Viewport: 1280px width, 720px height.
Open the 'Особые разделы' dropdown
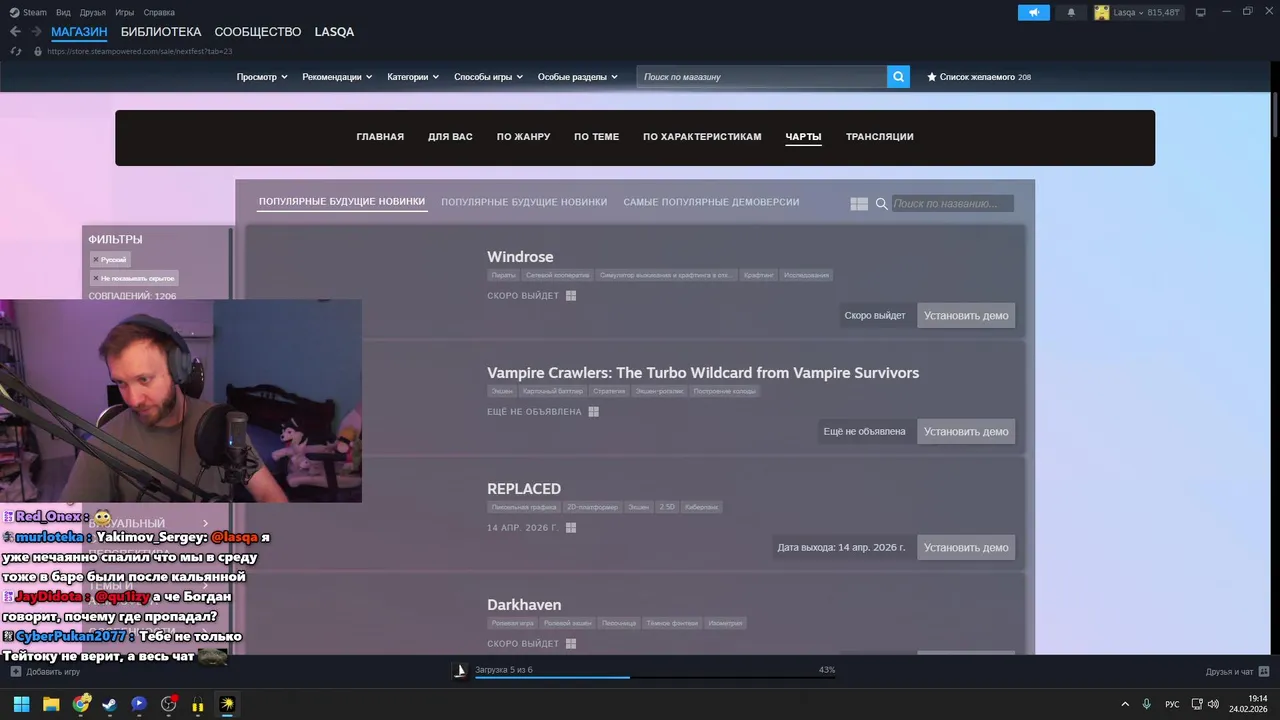[x=578, y=77]
